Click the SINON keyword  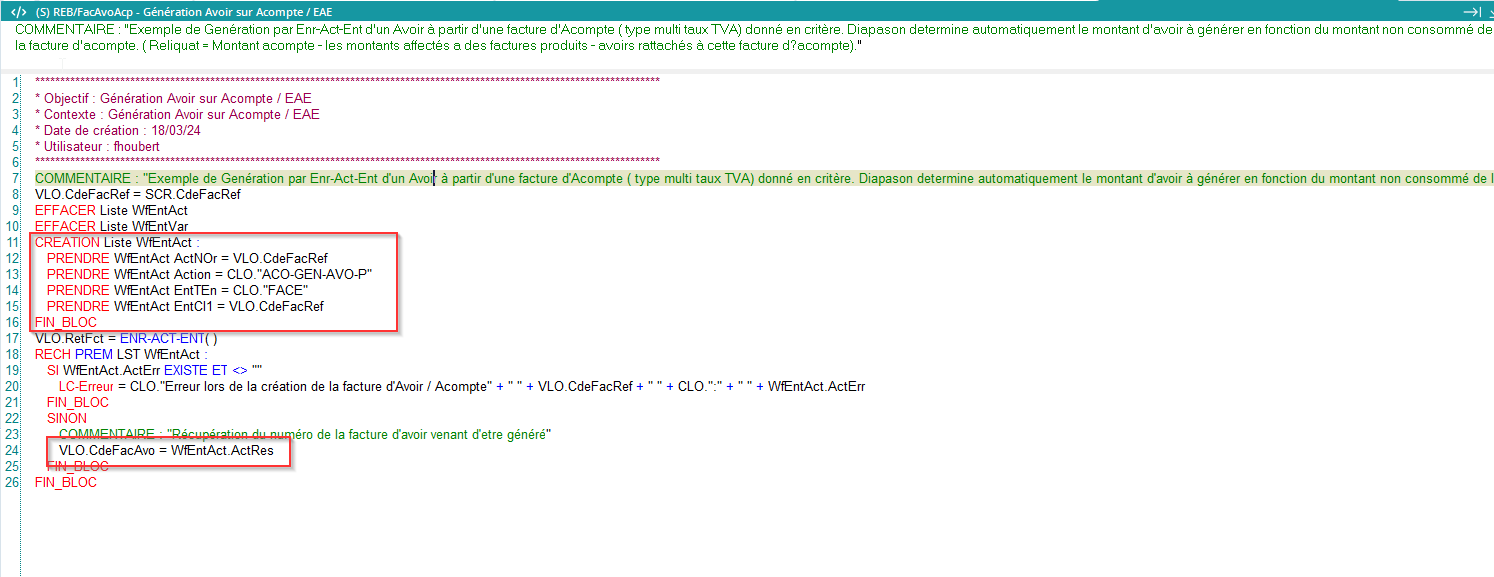click(67, 418)
